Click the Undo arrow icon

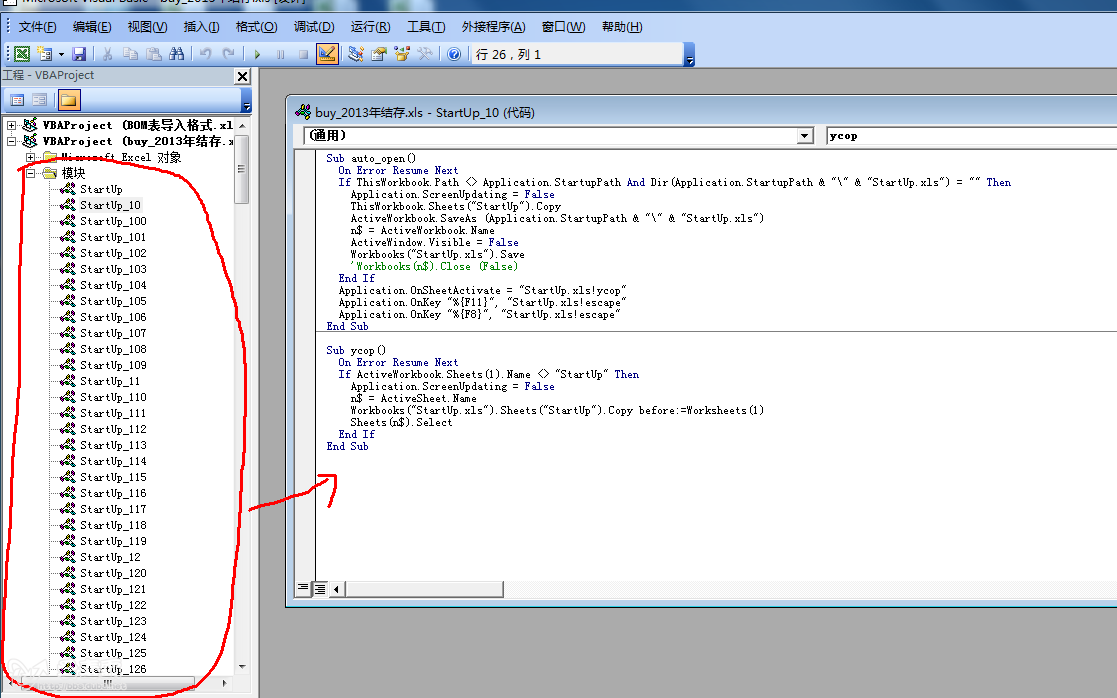(205, 54)
